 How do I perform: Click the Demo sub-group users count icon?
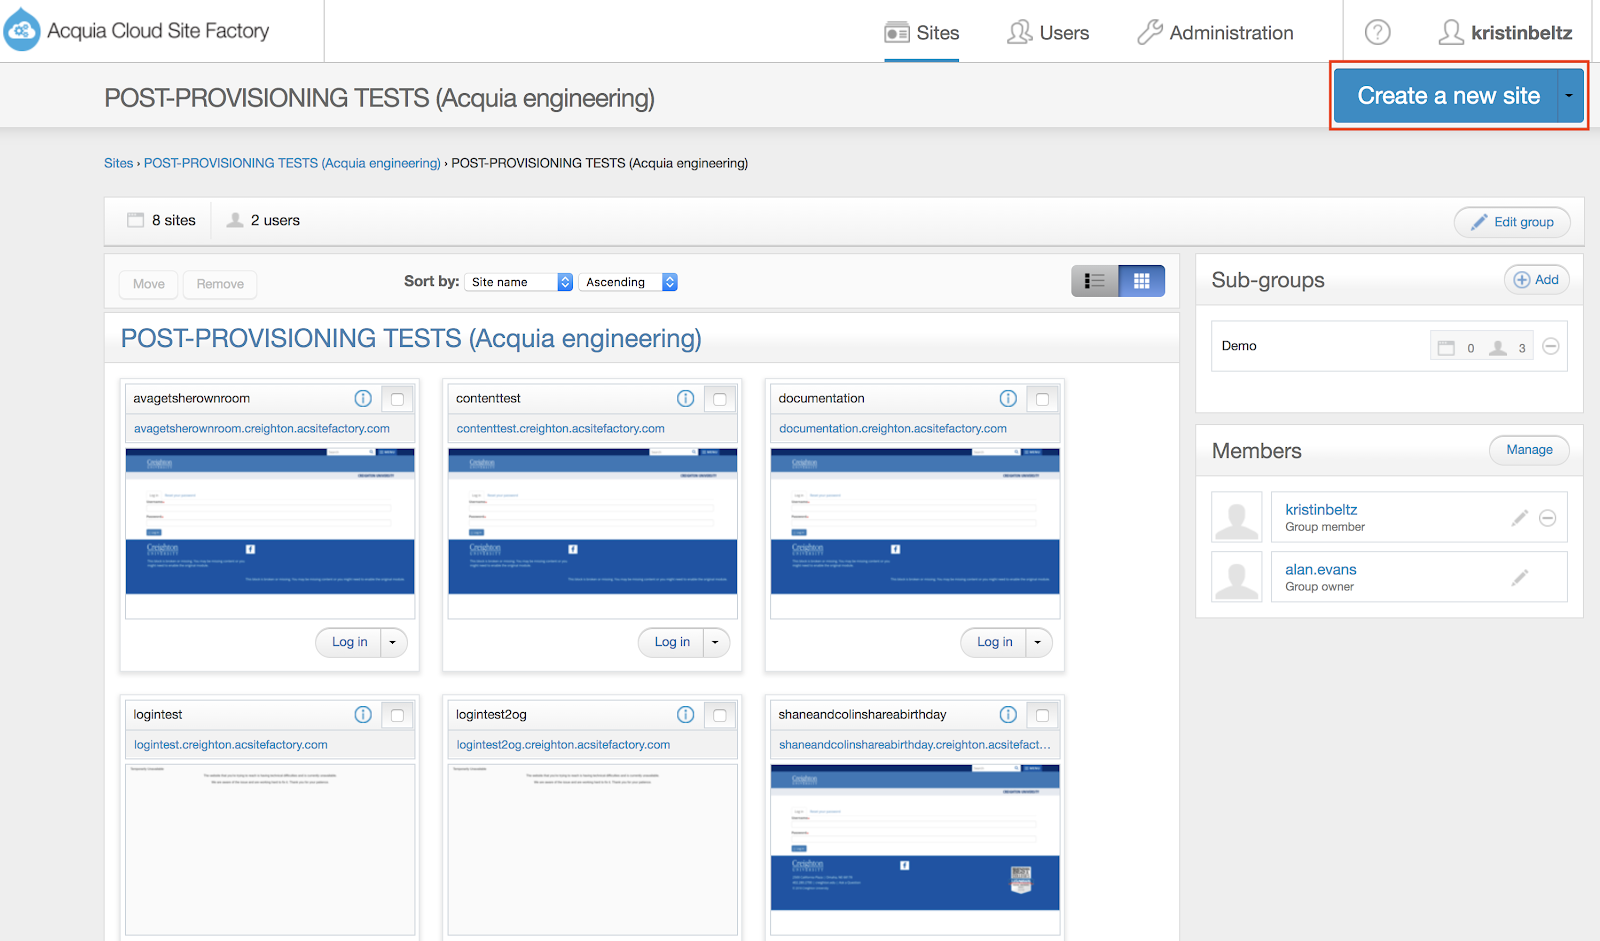click(x=1498, y=348)
